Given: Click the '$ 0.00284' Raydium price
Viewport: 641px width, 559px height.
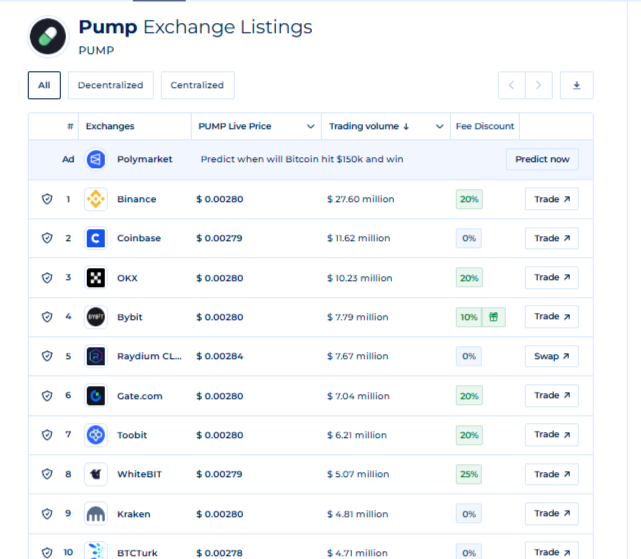Looking at the screenshot, I should [220, 356].
